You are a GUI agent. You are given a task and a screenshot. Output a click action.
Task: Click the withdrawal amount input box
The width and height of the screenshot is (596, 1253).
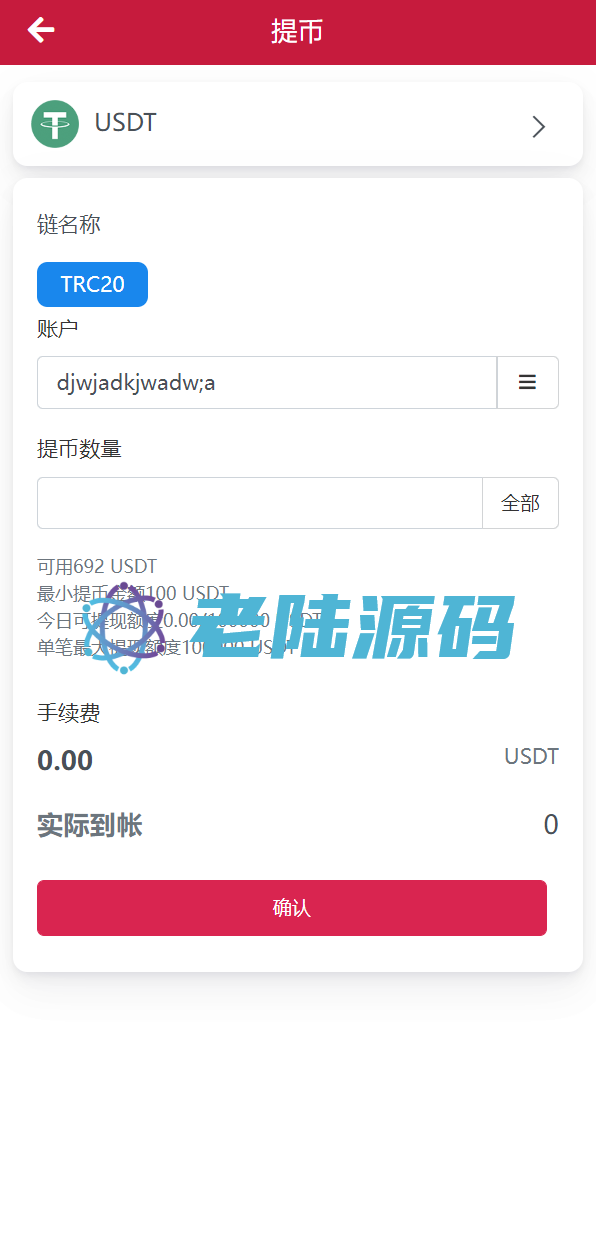[x=260, y=503]
